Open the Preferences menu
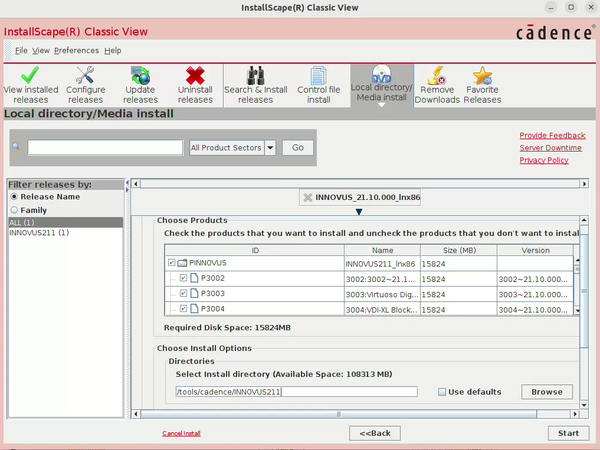This screenshot has height=450, width=600. [76, 50]
